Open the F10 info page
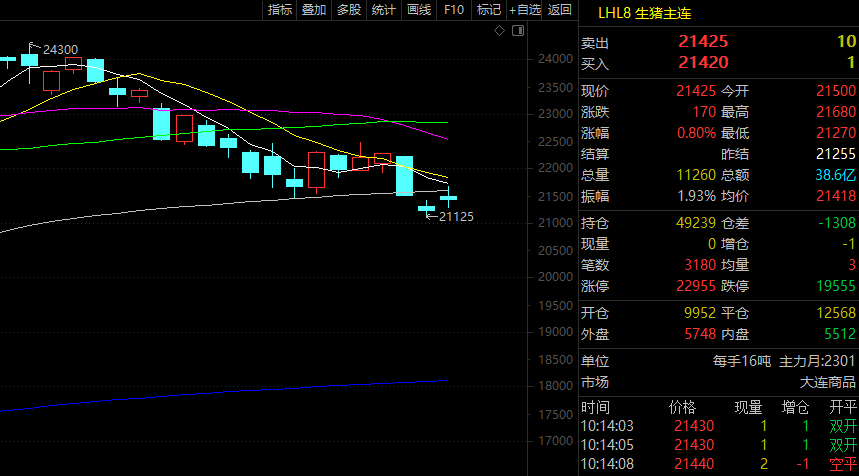The height and width of the screenshot is (476, 859). (454, 10)
